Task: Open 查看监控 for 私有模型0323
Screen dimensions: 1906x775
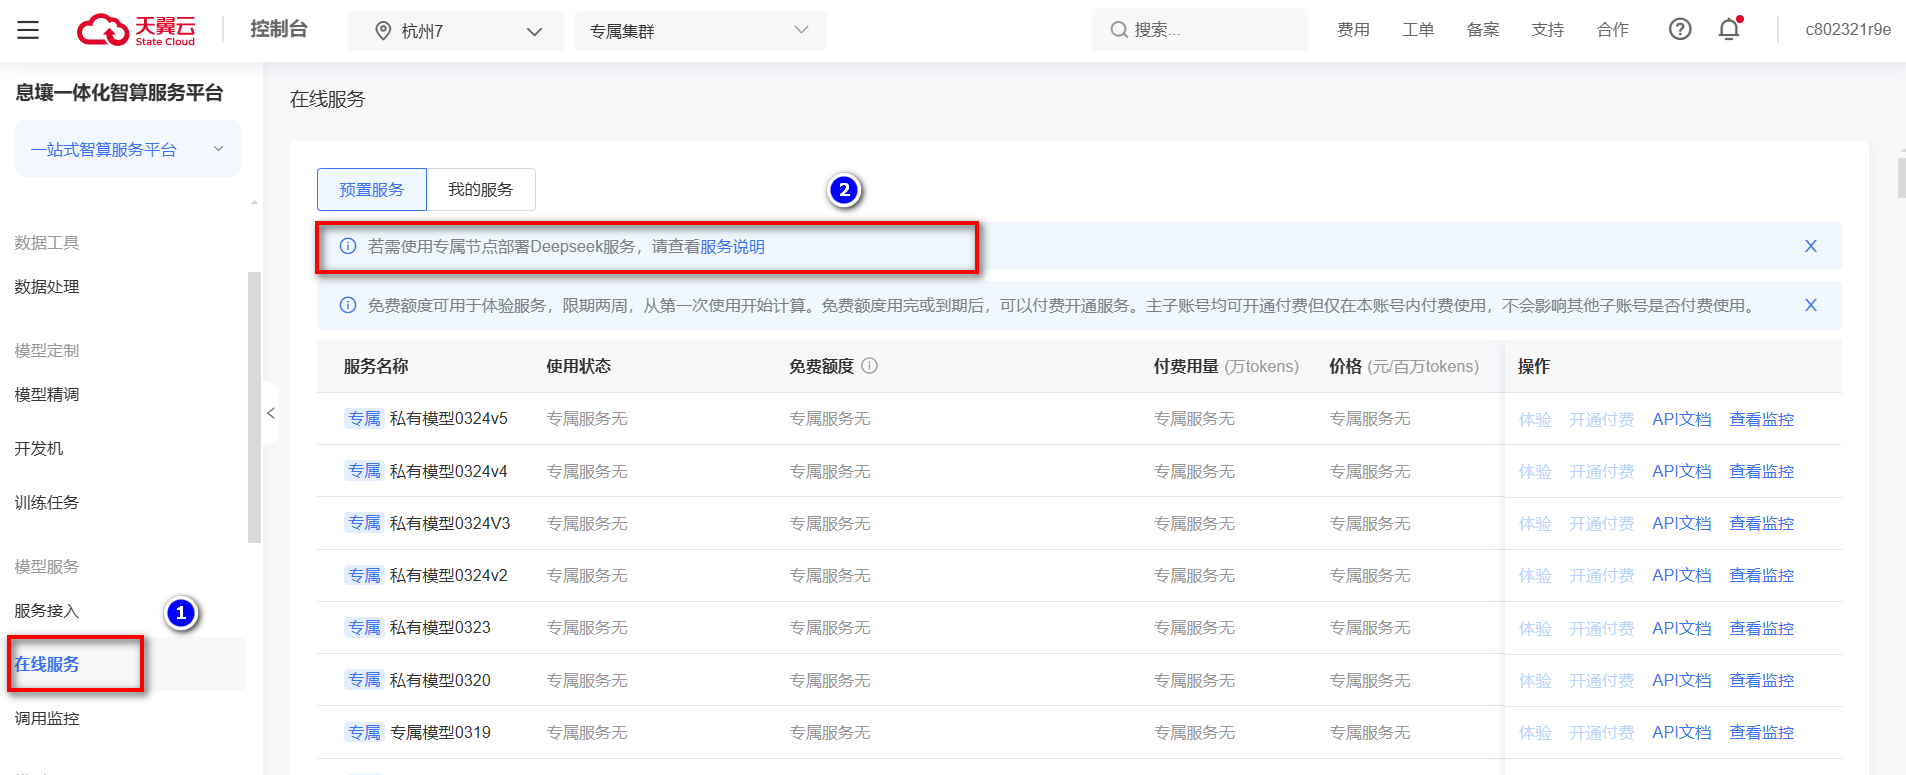Action: (1762, 628)
